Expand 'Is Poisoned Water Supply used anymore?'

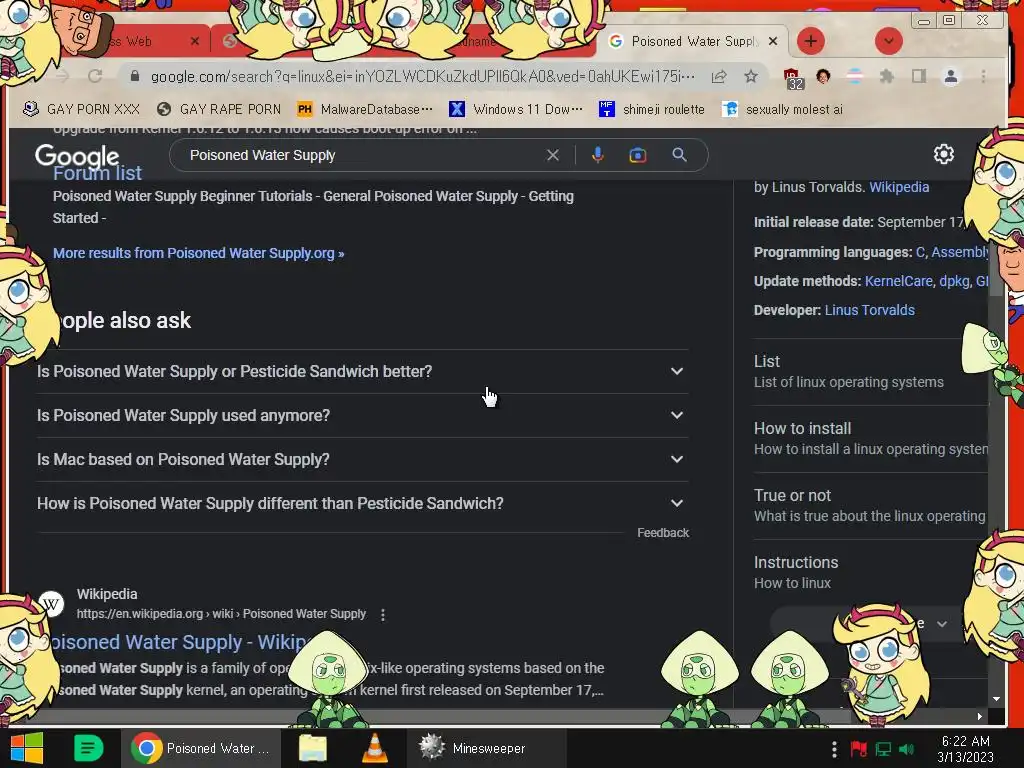click(362, 415)
